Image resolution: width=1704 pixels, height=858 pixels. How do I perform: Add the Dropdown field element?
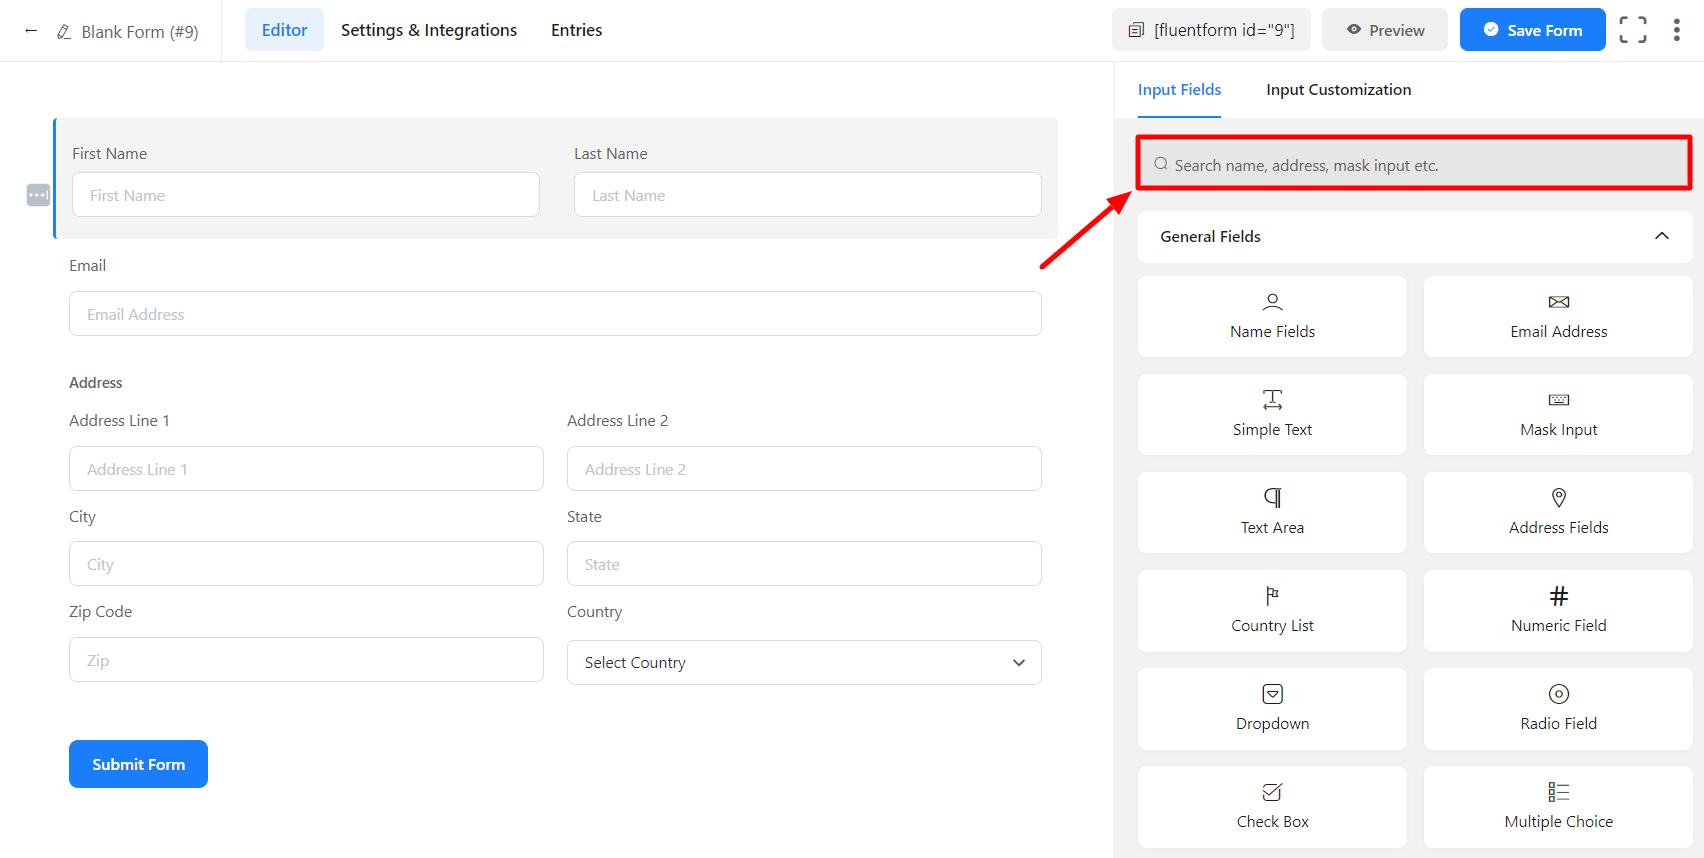click(1272, 708)
